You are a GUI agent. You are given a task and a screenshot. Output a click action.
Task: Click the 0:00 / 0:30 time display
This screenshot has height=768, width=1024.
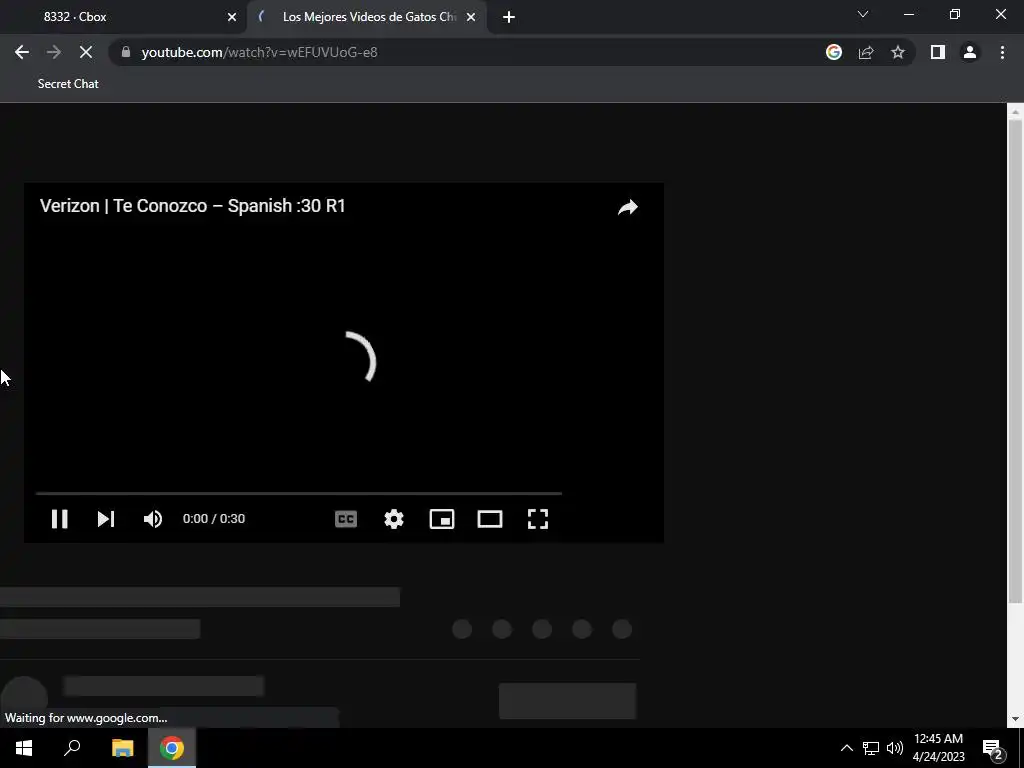pyautogui.click(x=214, y=519)
